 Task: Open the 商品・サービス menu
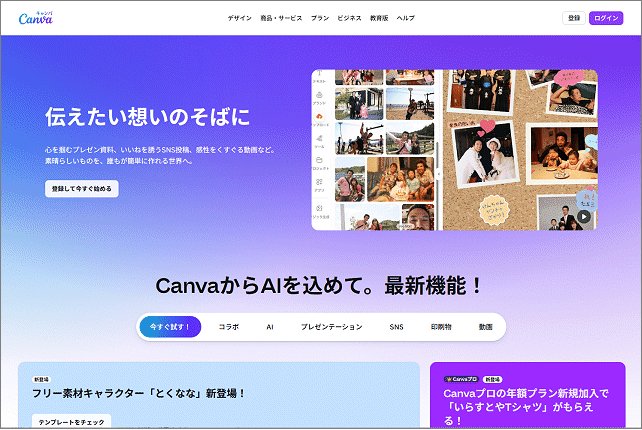coord(280,18)
